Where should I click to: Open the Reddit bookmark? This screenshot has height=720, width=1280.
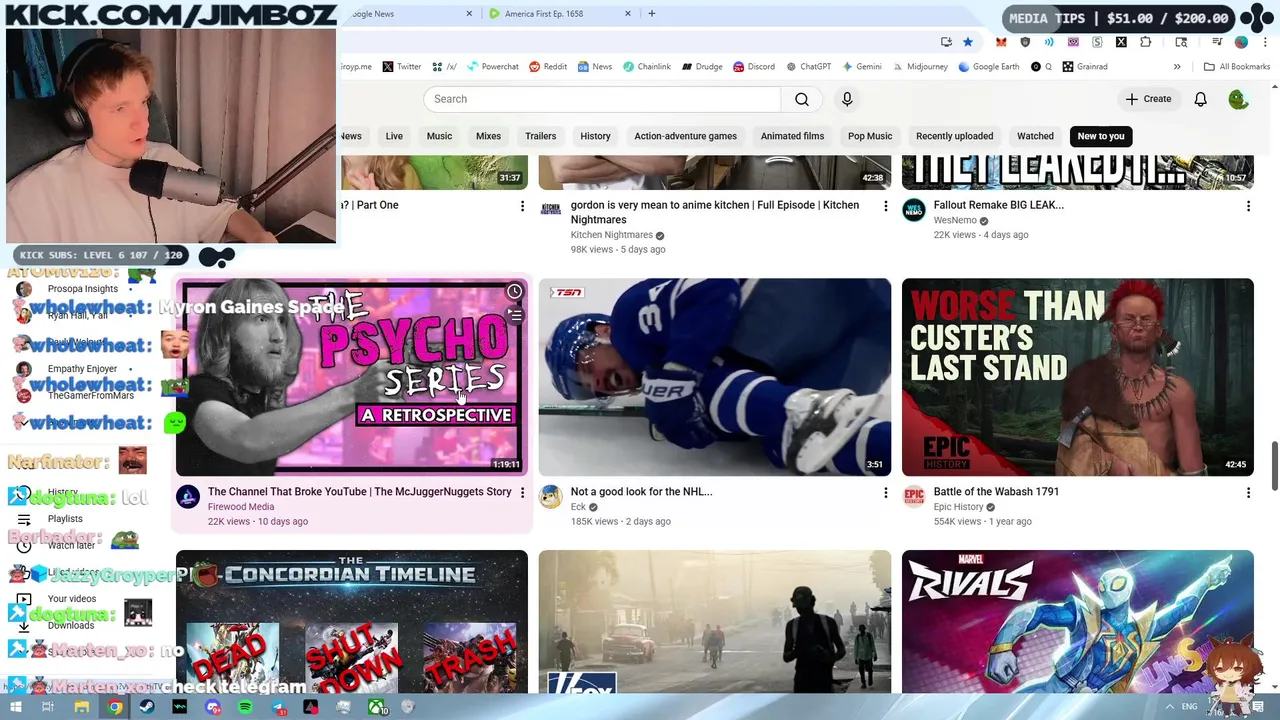pyautogui.click(x=548, y=67)
